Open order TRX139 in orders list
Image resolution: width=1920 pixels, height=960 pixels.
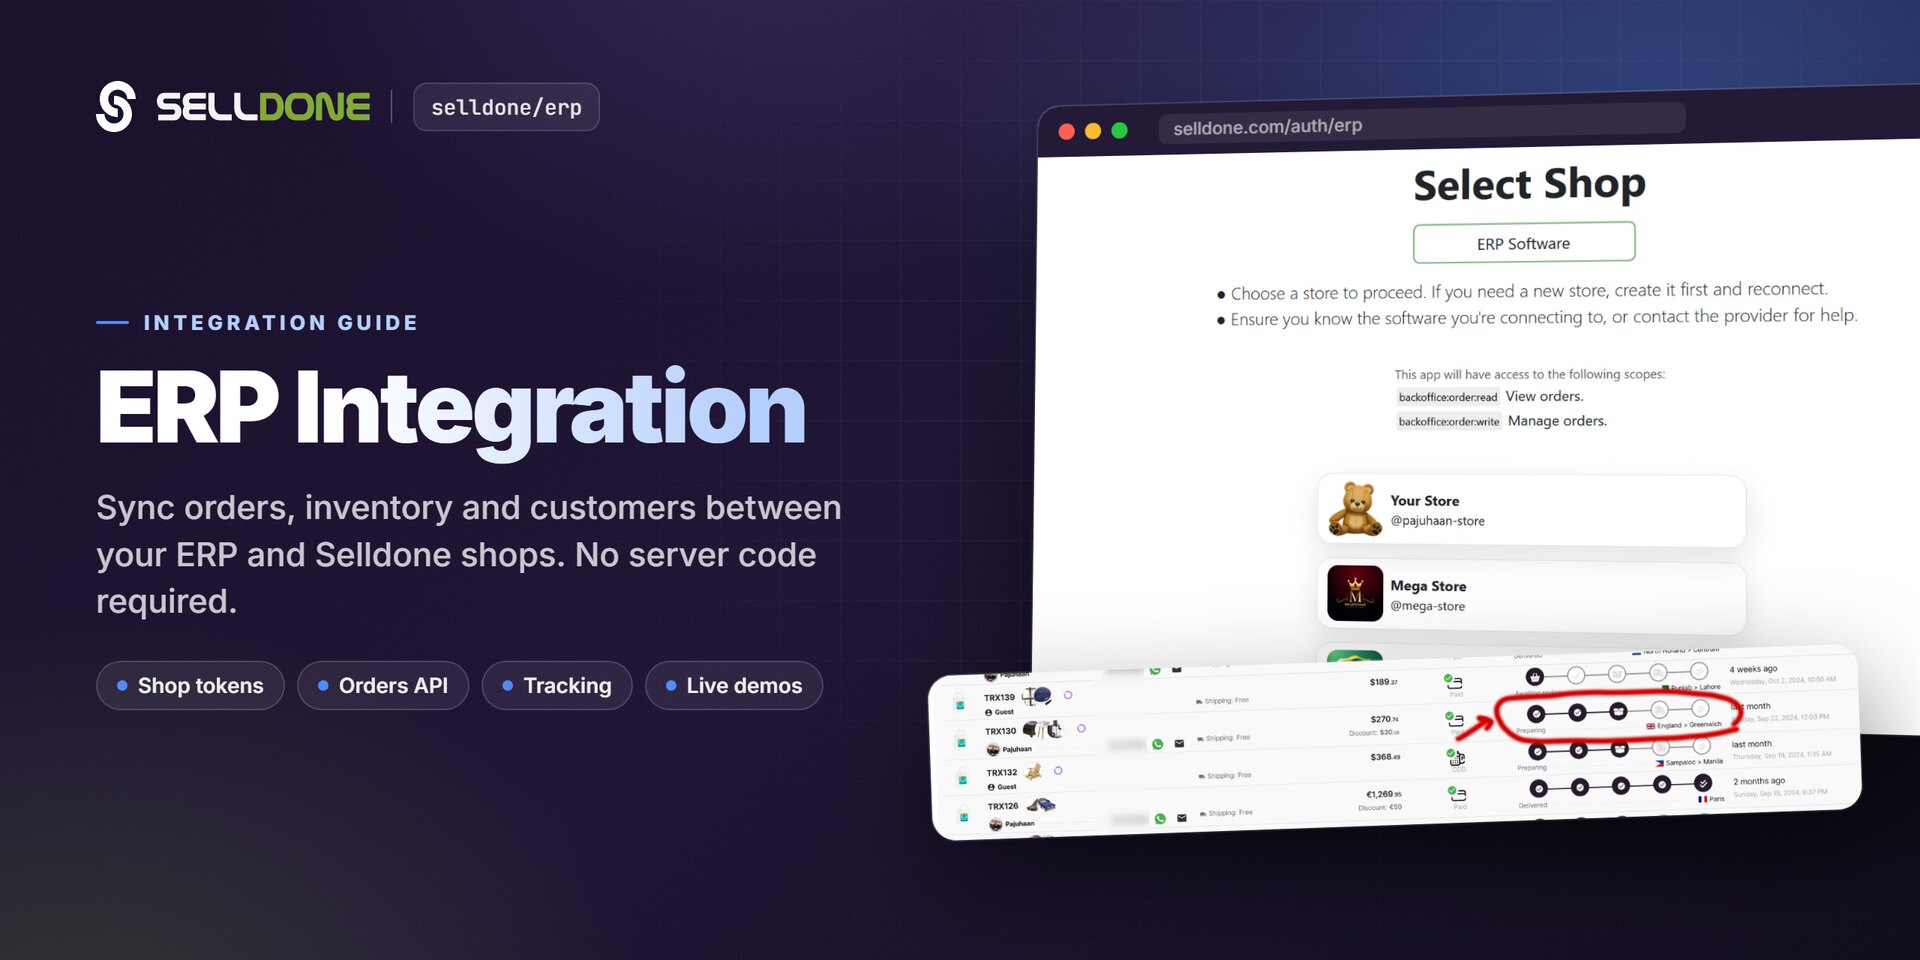[999, 698]
